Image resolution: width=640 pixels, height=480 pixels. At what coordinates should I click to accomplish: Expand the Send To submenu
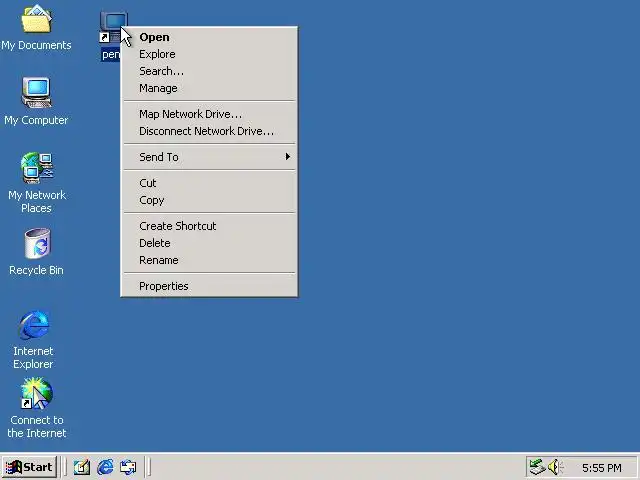pos(209,157)
